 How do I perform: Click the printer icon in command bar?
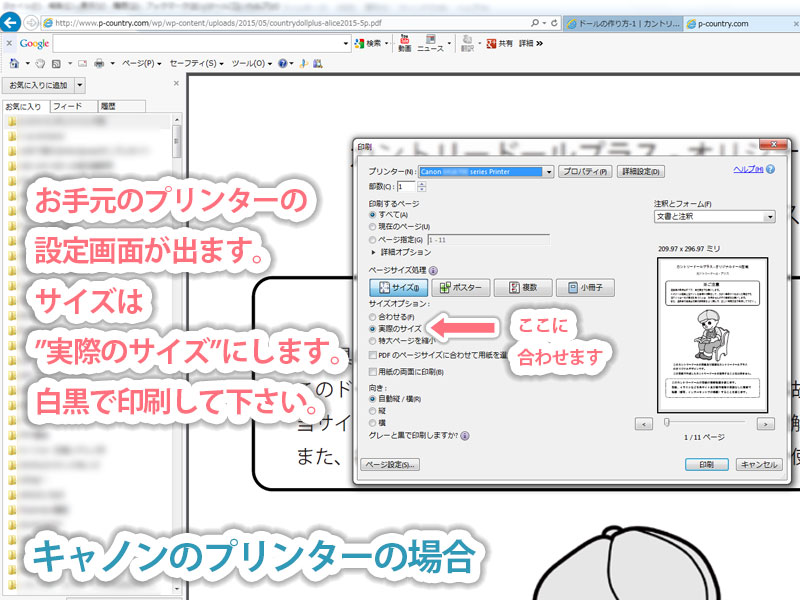coord(99,64)
